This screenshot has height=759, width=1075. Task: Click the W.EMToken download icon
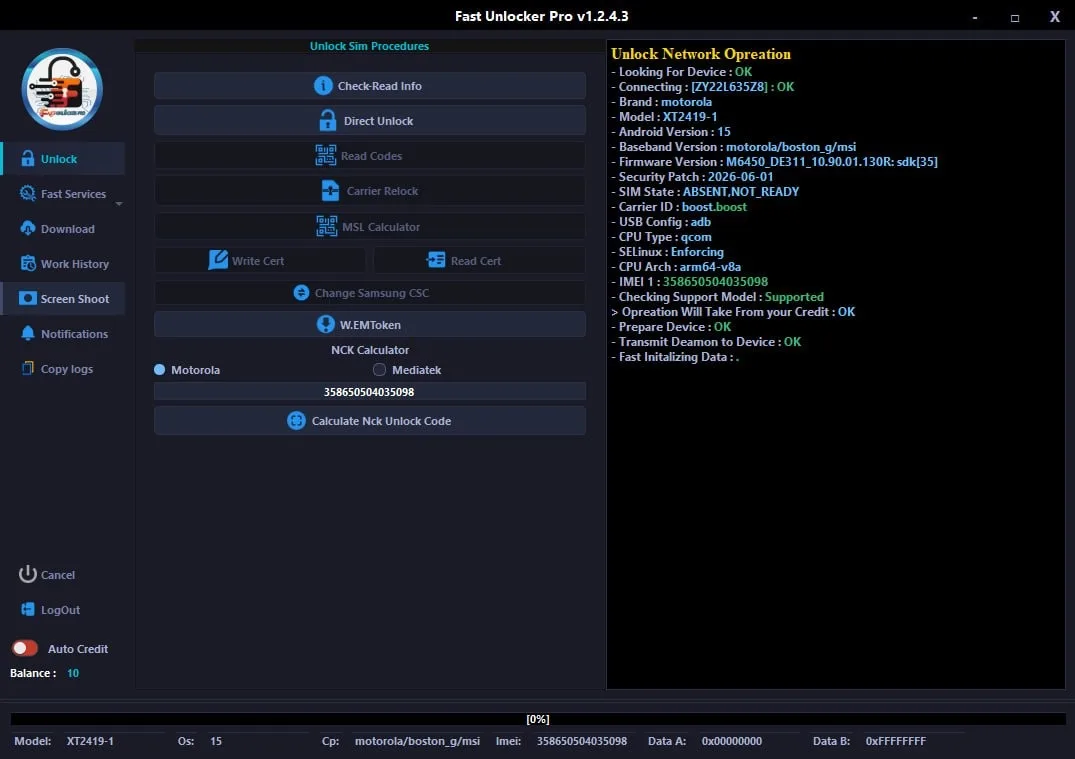[326, 324]
